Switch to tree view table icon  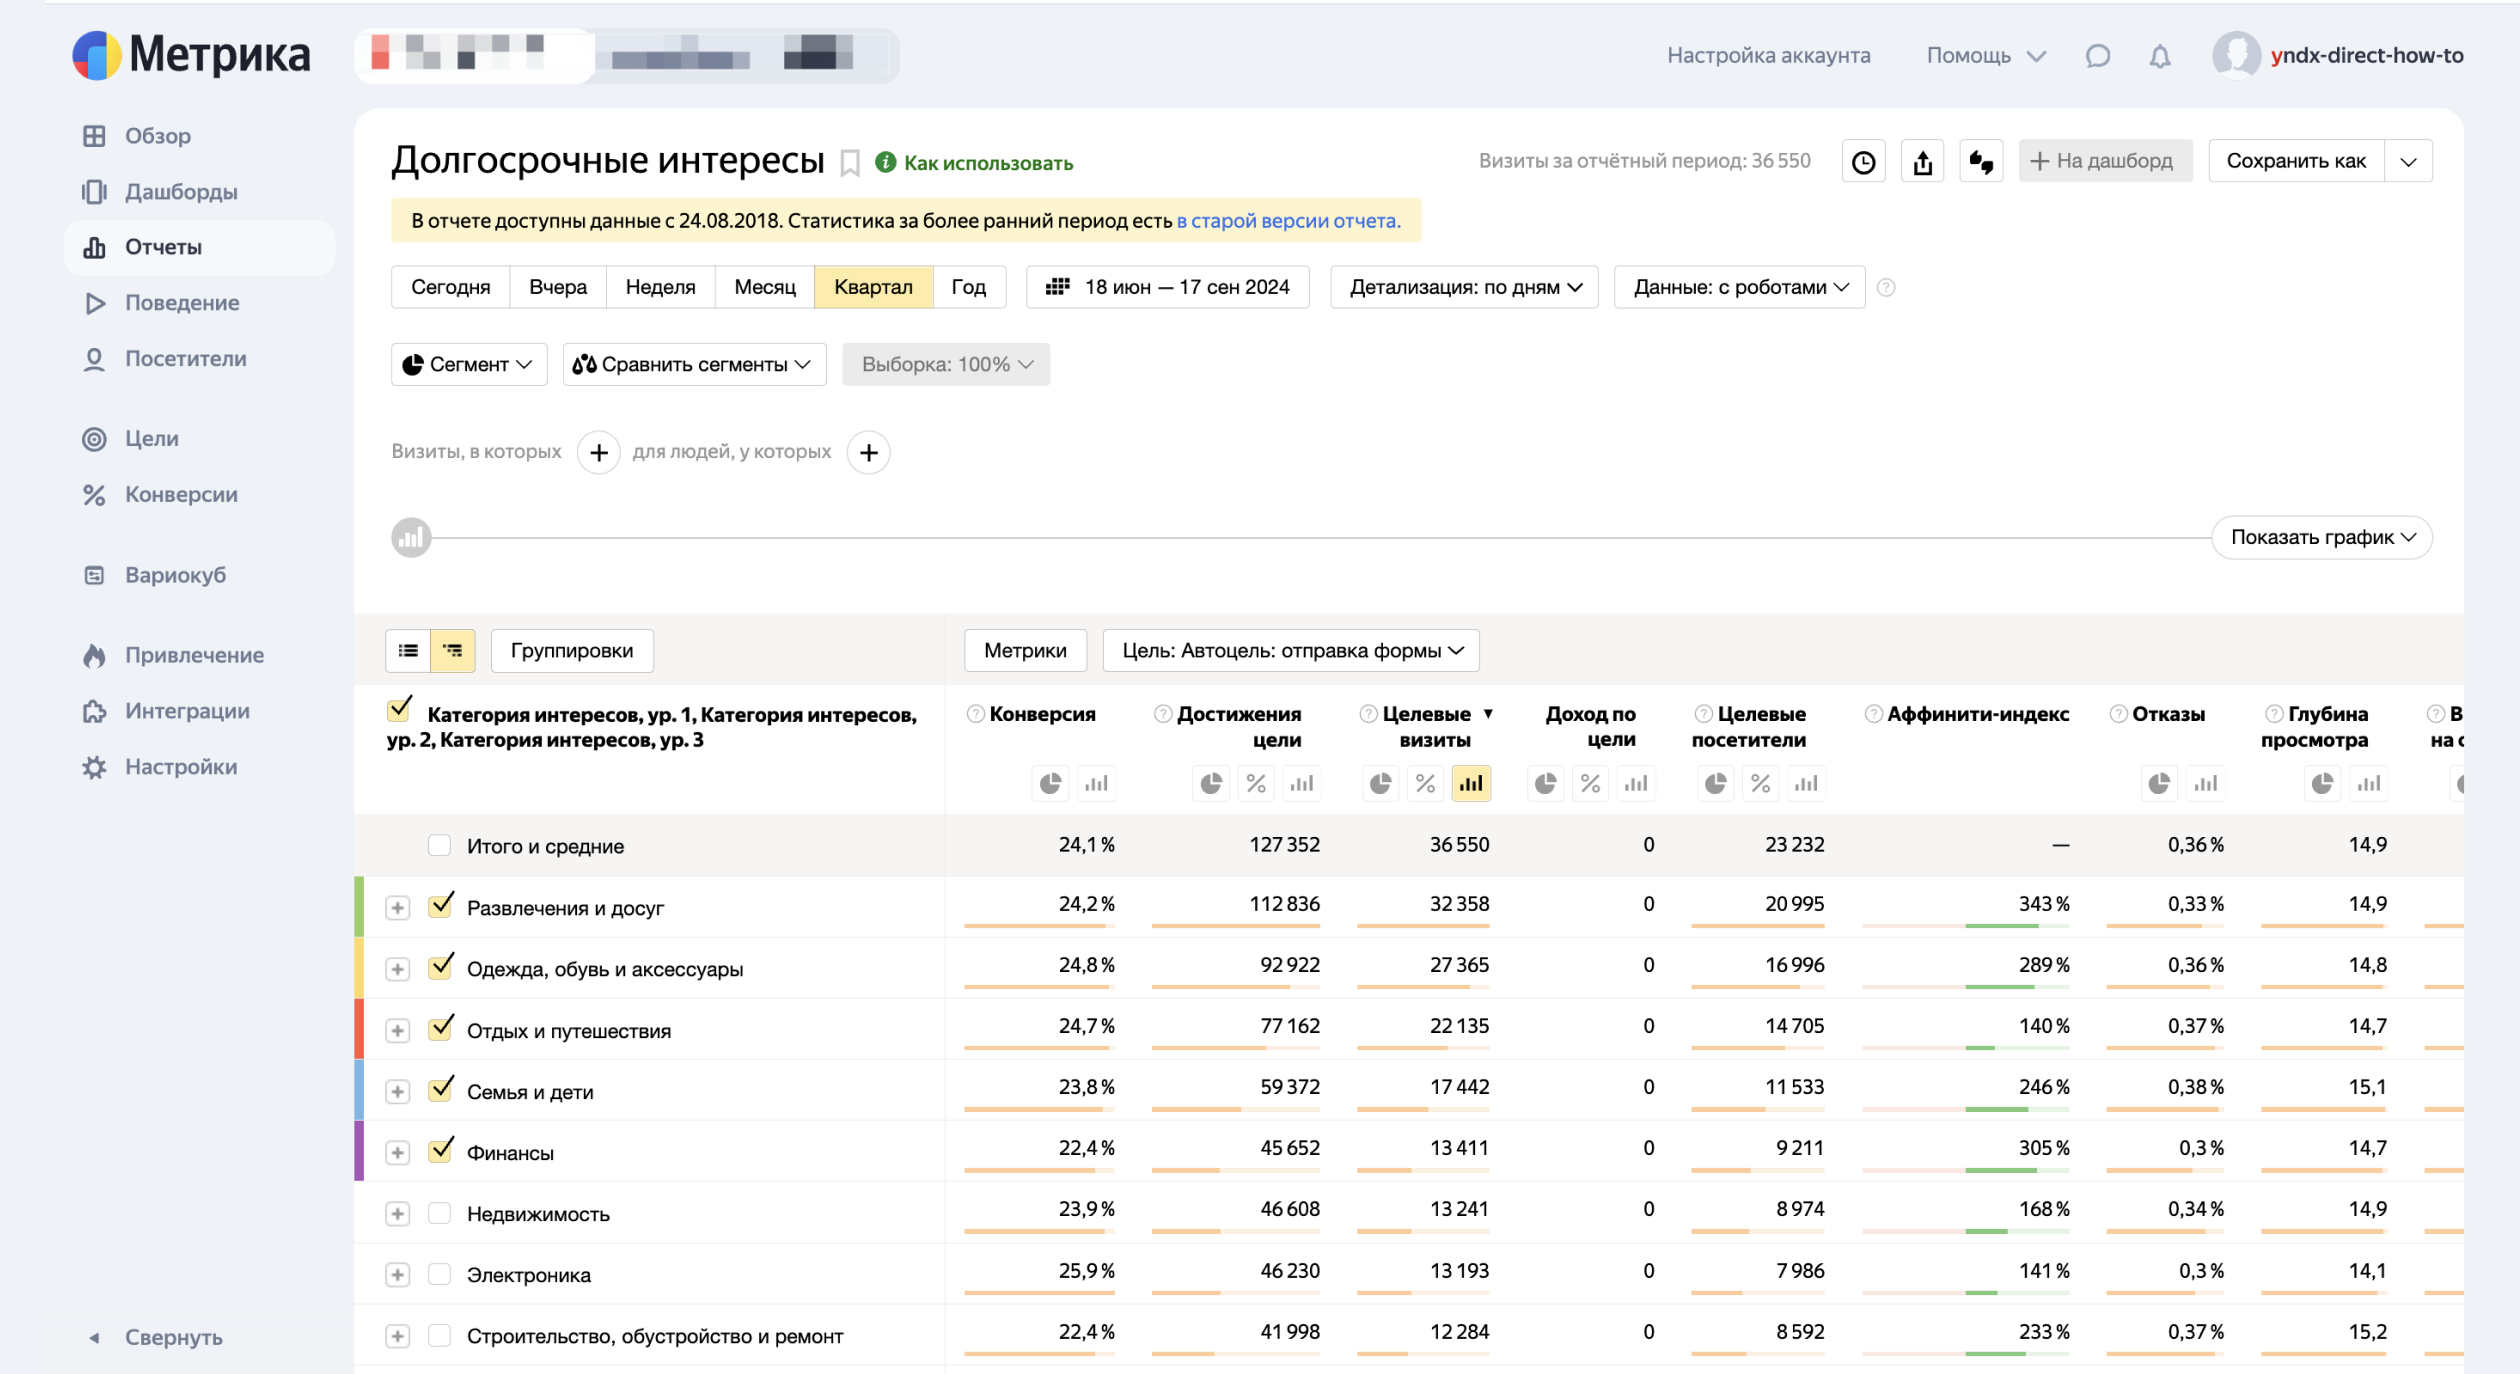[x=453, y=651]
